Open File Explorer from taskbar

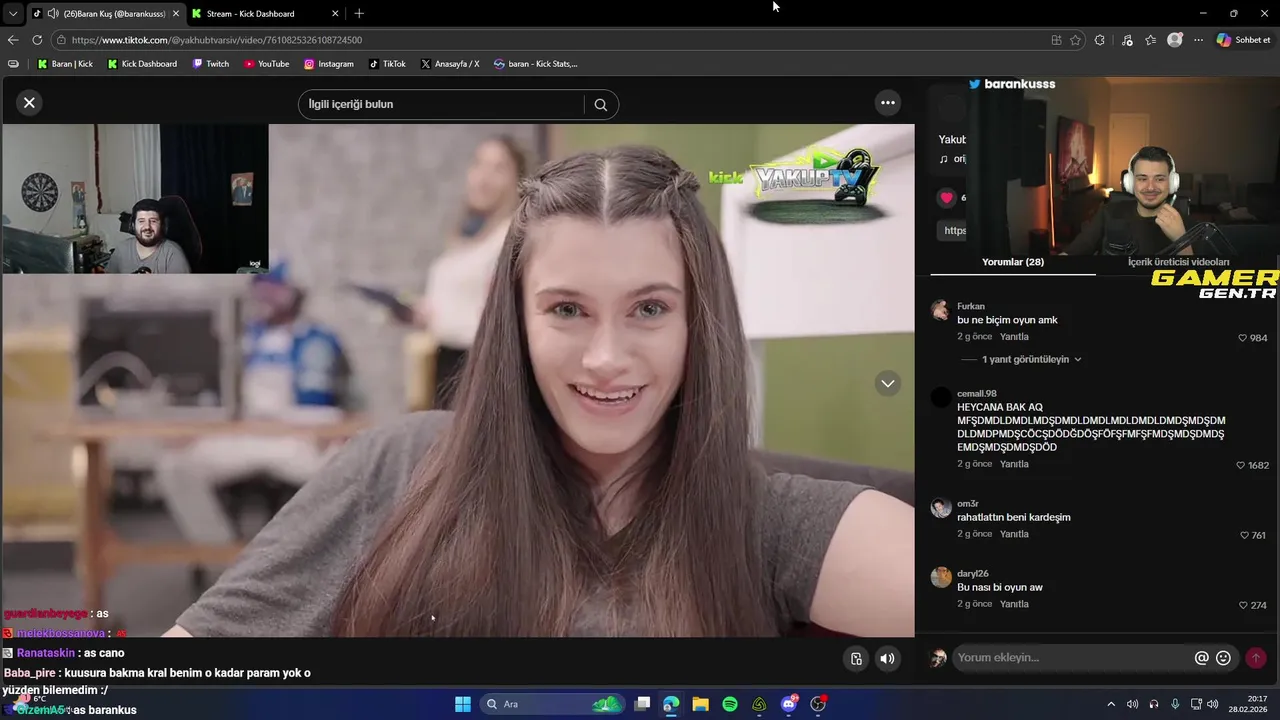coord(700,704)
